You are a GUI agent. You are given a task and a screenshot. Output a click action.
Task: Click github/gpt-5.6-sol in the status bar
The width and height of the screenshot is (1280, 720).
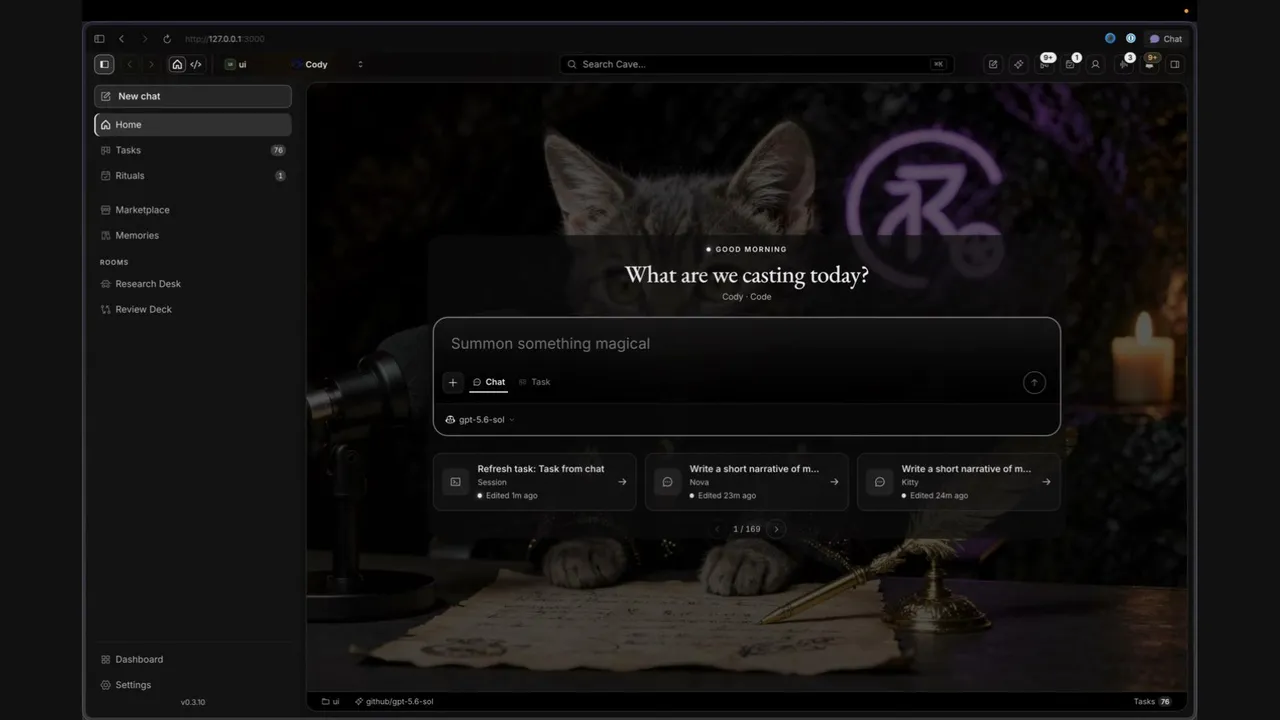[x=394, y=702]
